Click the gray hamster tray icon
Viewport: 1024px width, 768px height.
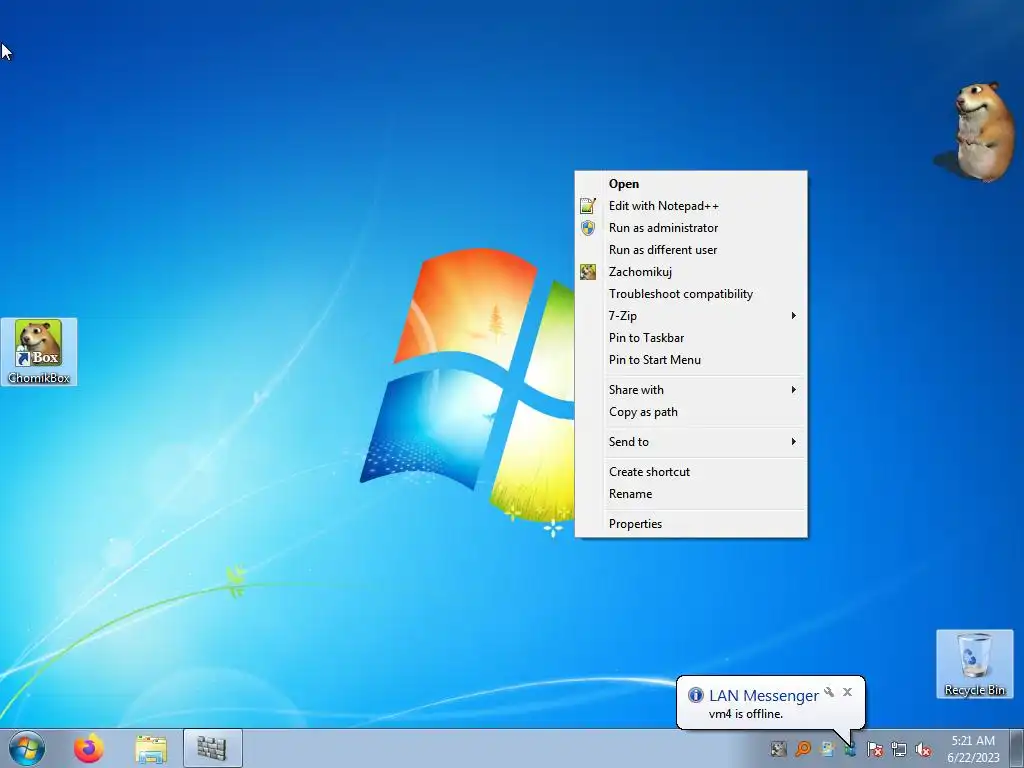click(778, 749)
